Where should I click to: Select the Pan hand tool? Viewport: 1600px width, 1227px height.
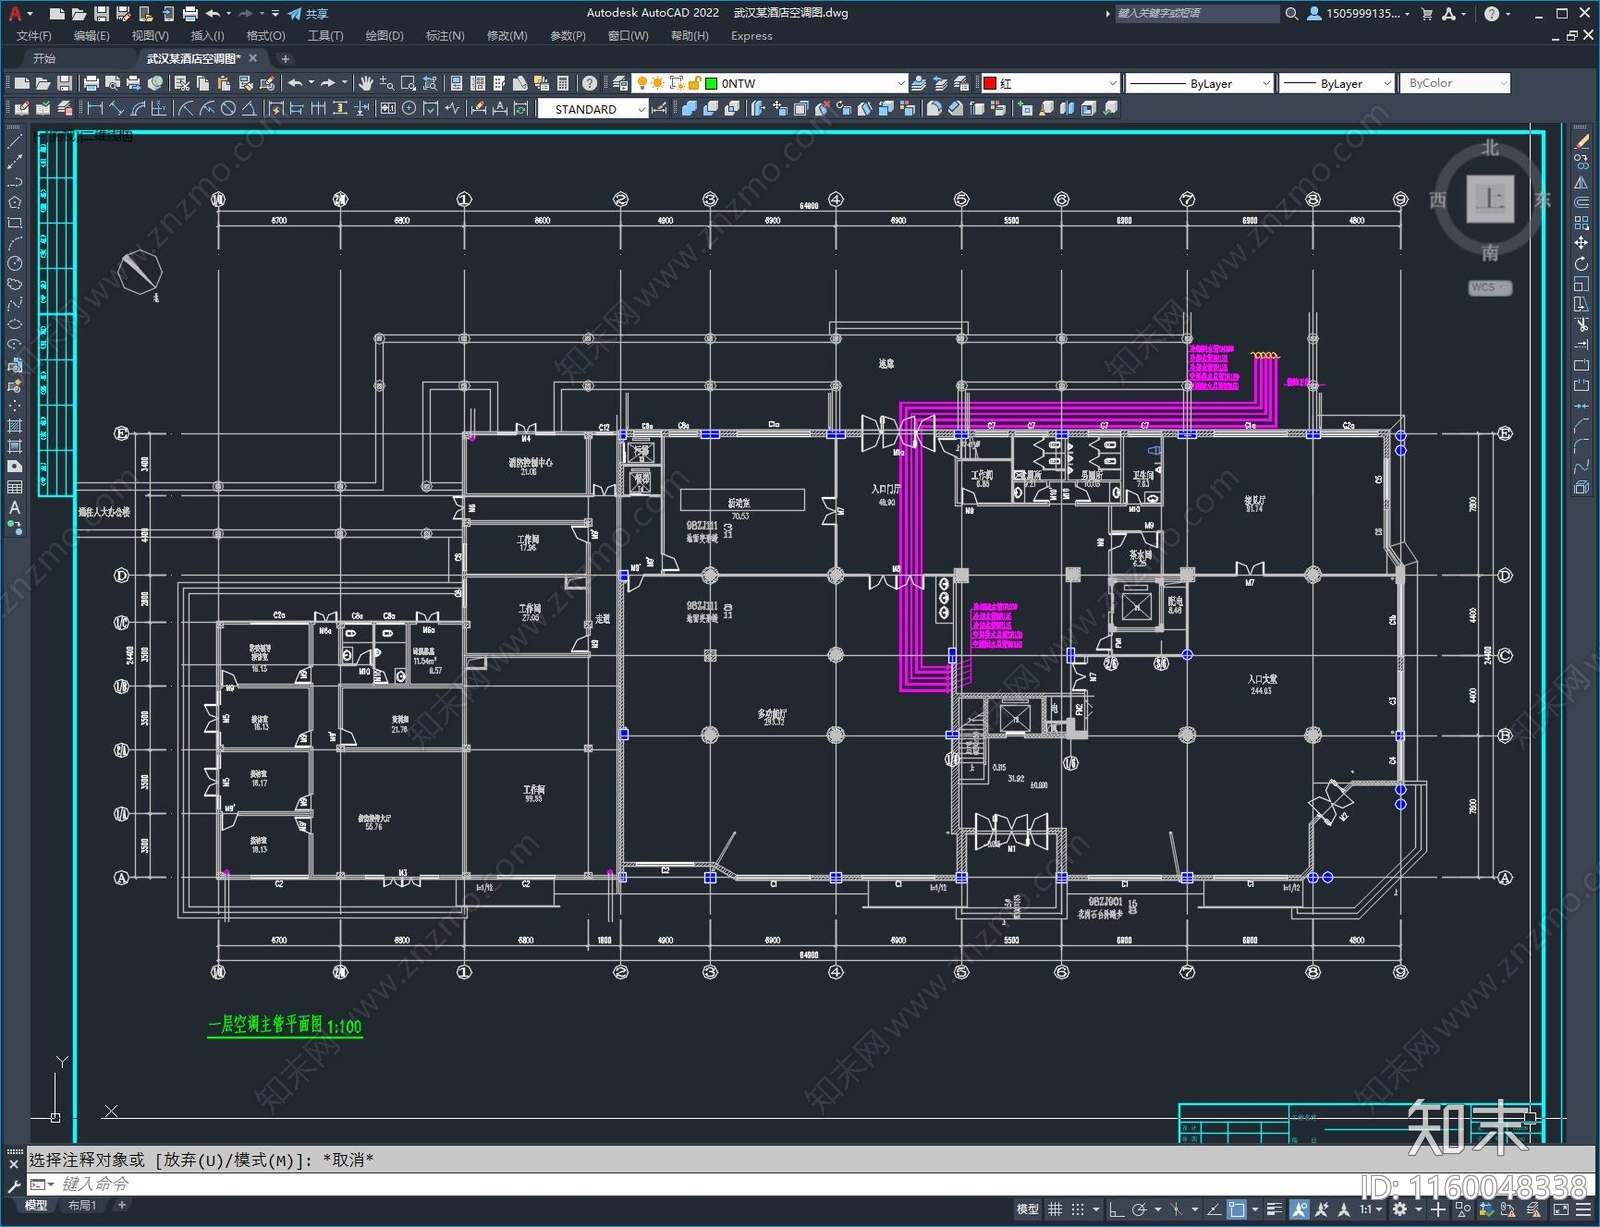(x=365, y=83)
